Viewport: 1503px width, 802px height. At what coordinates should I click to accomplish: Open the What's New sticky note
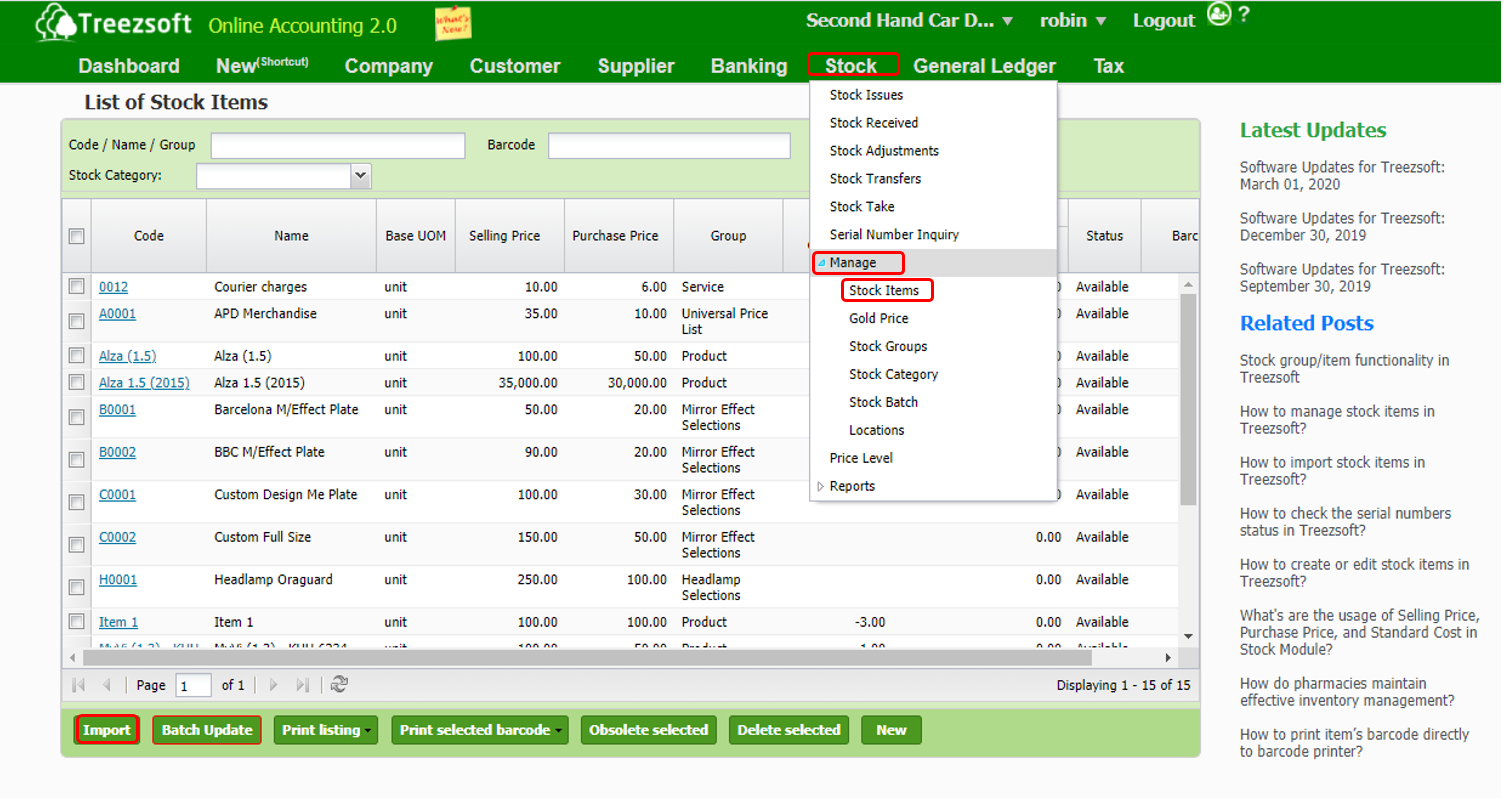tap(453, 24)
